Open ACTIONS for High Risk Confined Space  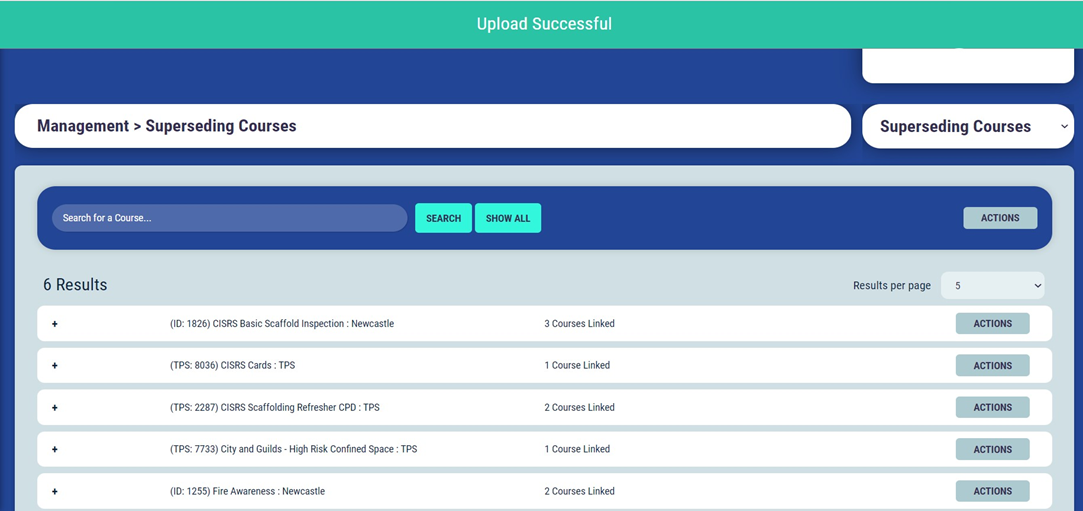tap(992, 450)
